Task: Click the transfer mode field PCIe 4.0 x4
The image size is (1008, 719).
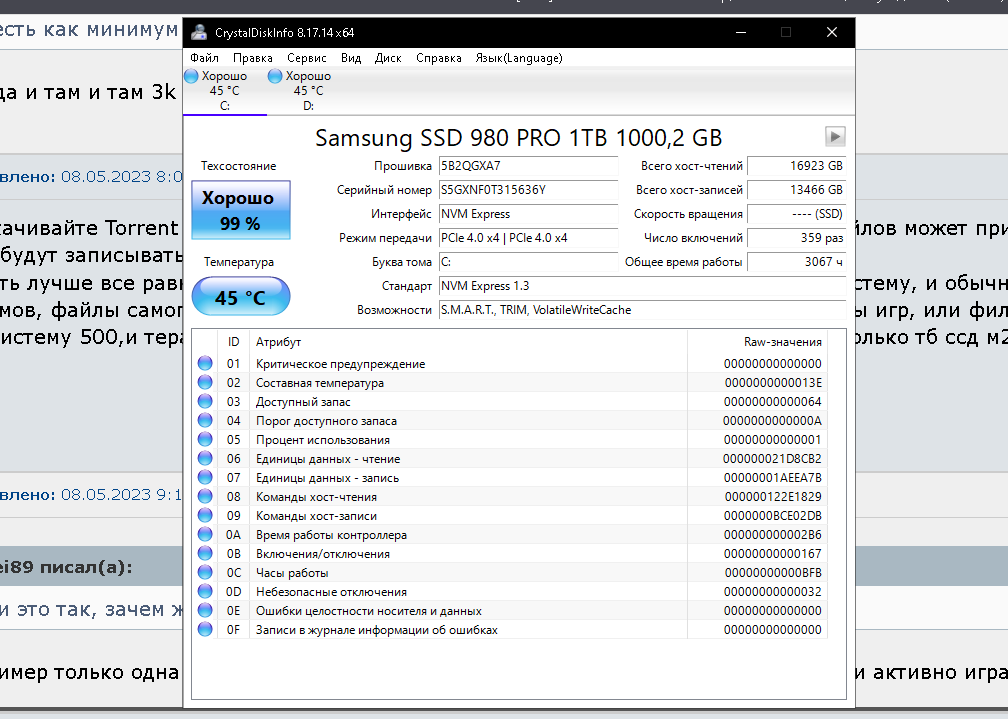Action: tap(528, 238)
